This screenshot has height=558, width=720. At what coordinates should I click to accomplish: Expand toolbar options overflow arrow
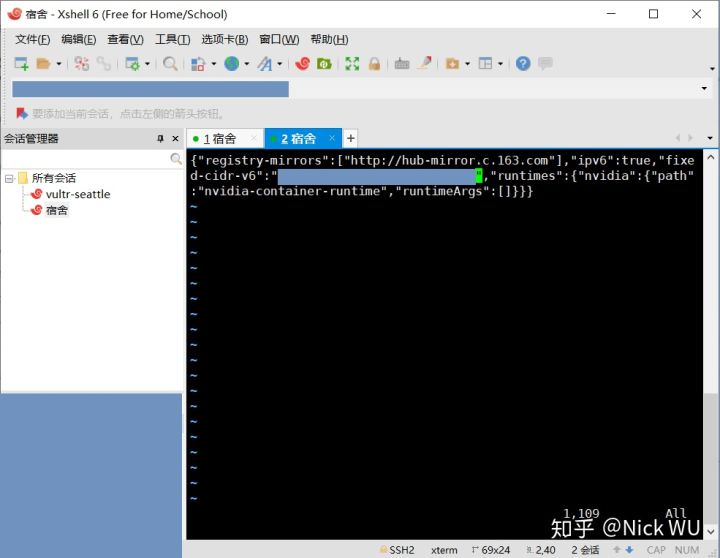click(712, 68)
